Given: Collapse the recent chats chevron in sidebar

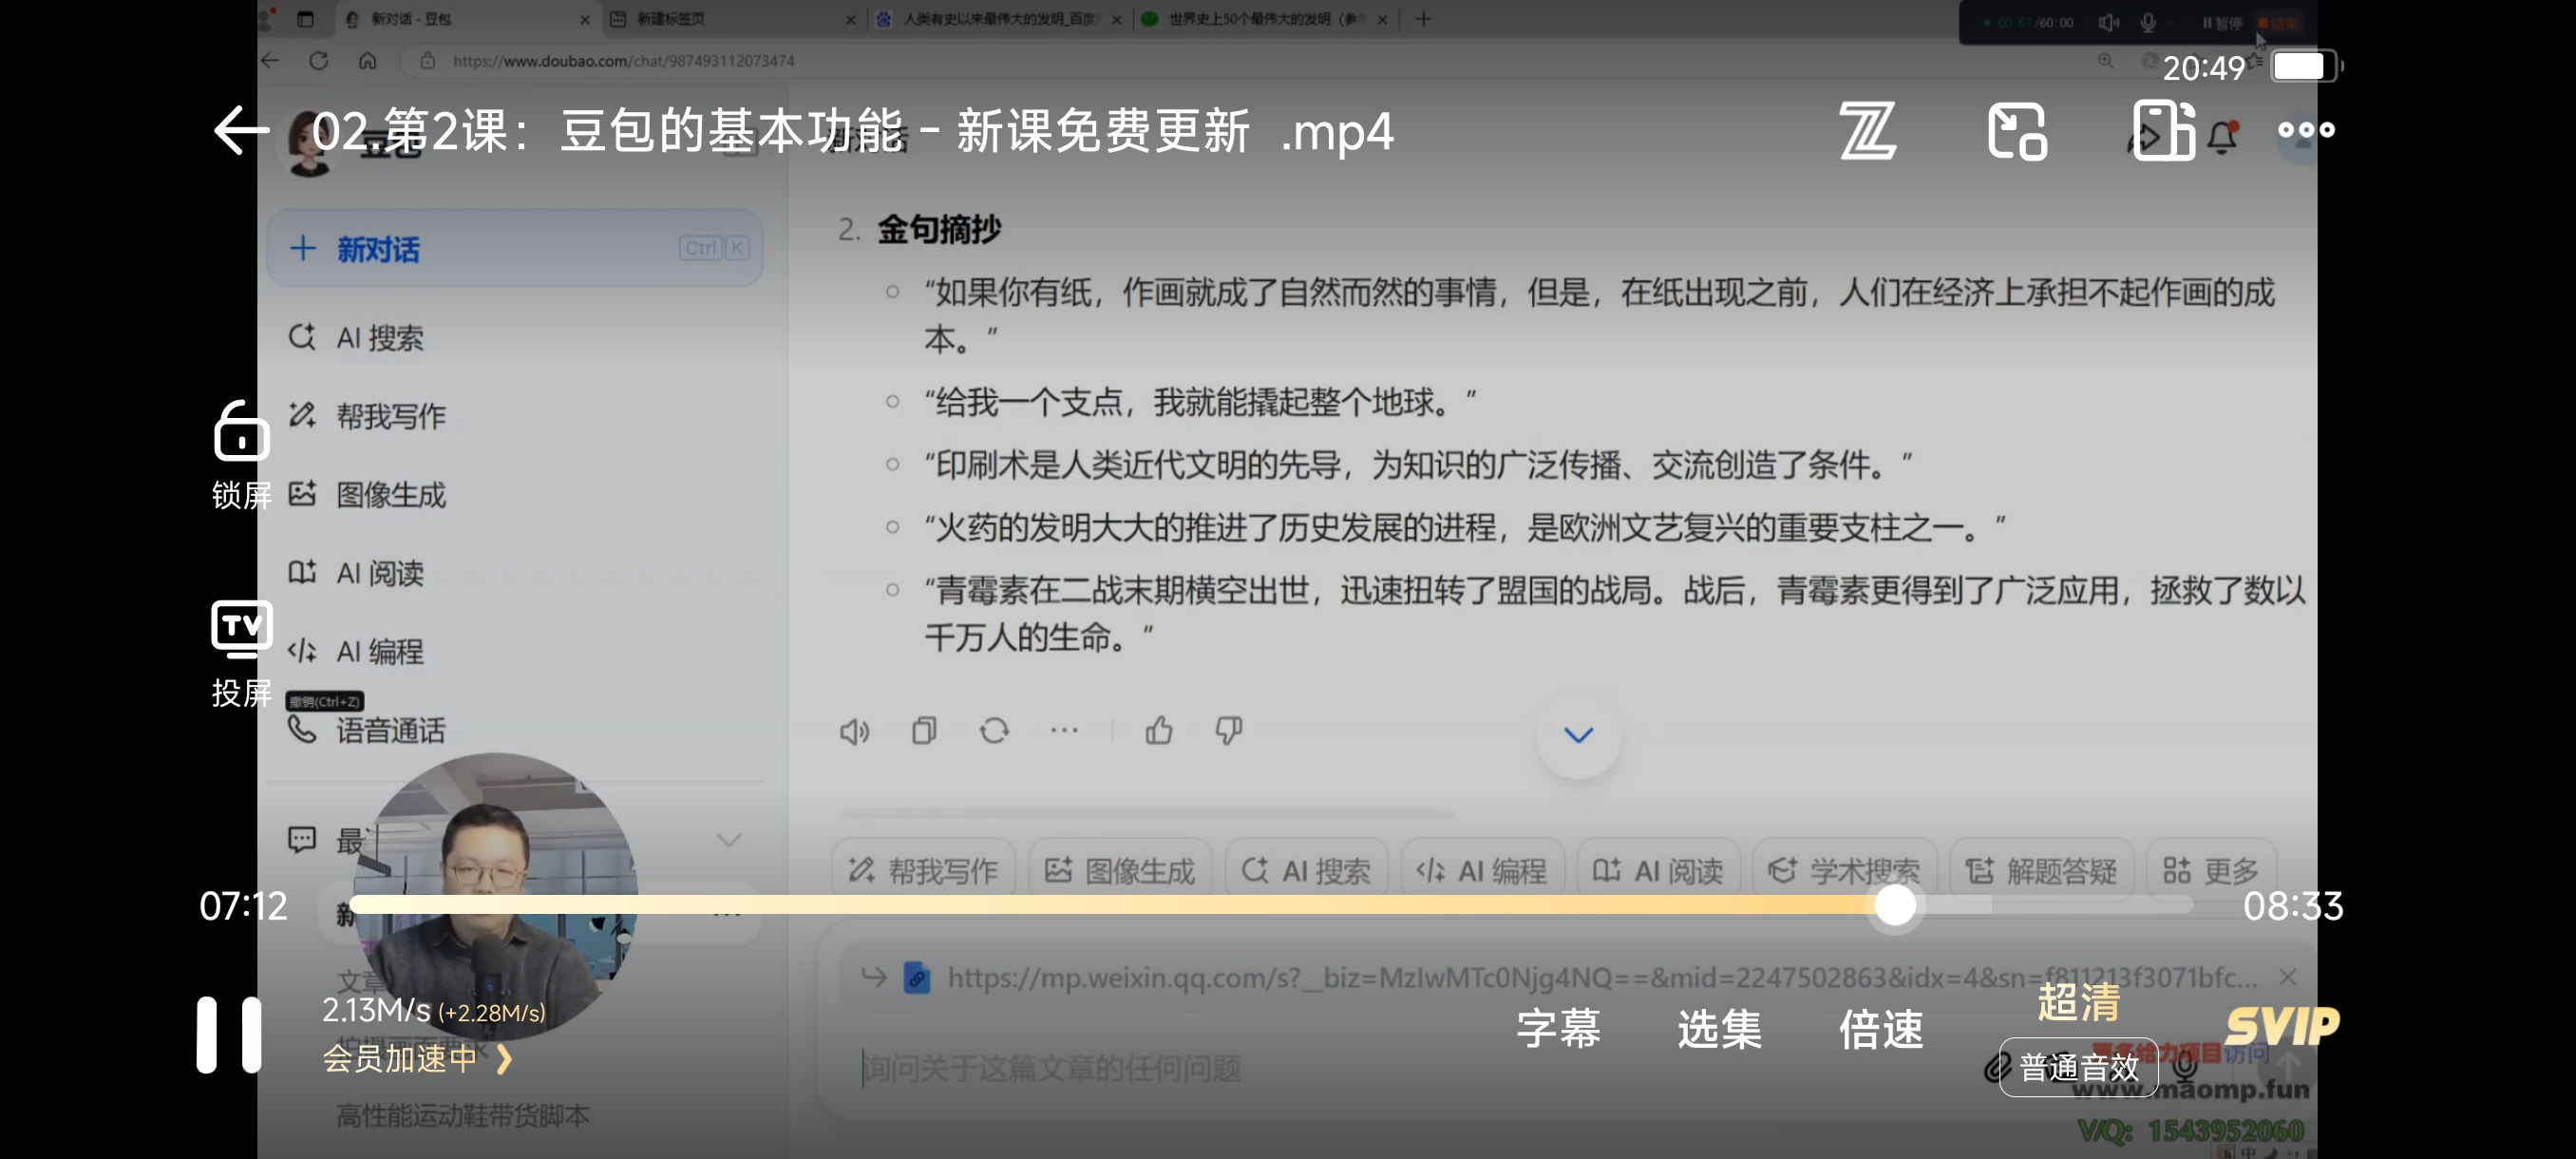Looking at the screenshot, I should coord(729,840).
